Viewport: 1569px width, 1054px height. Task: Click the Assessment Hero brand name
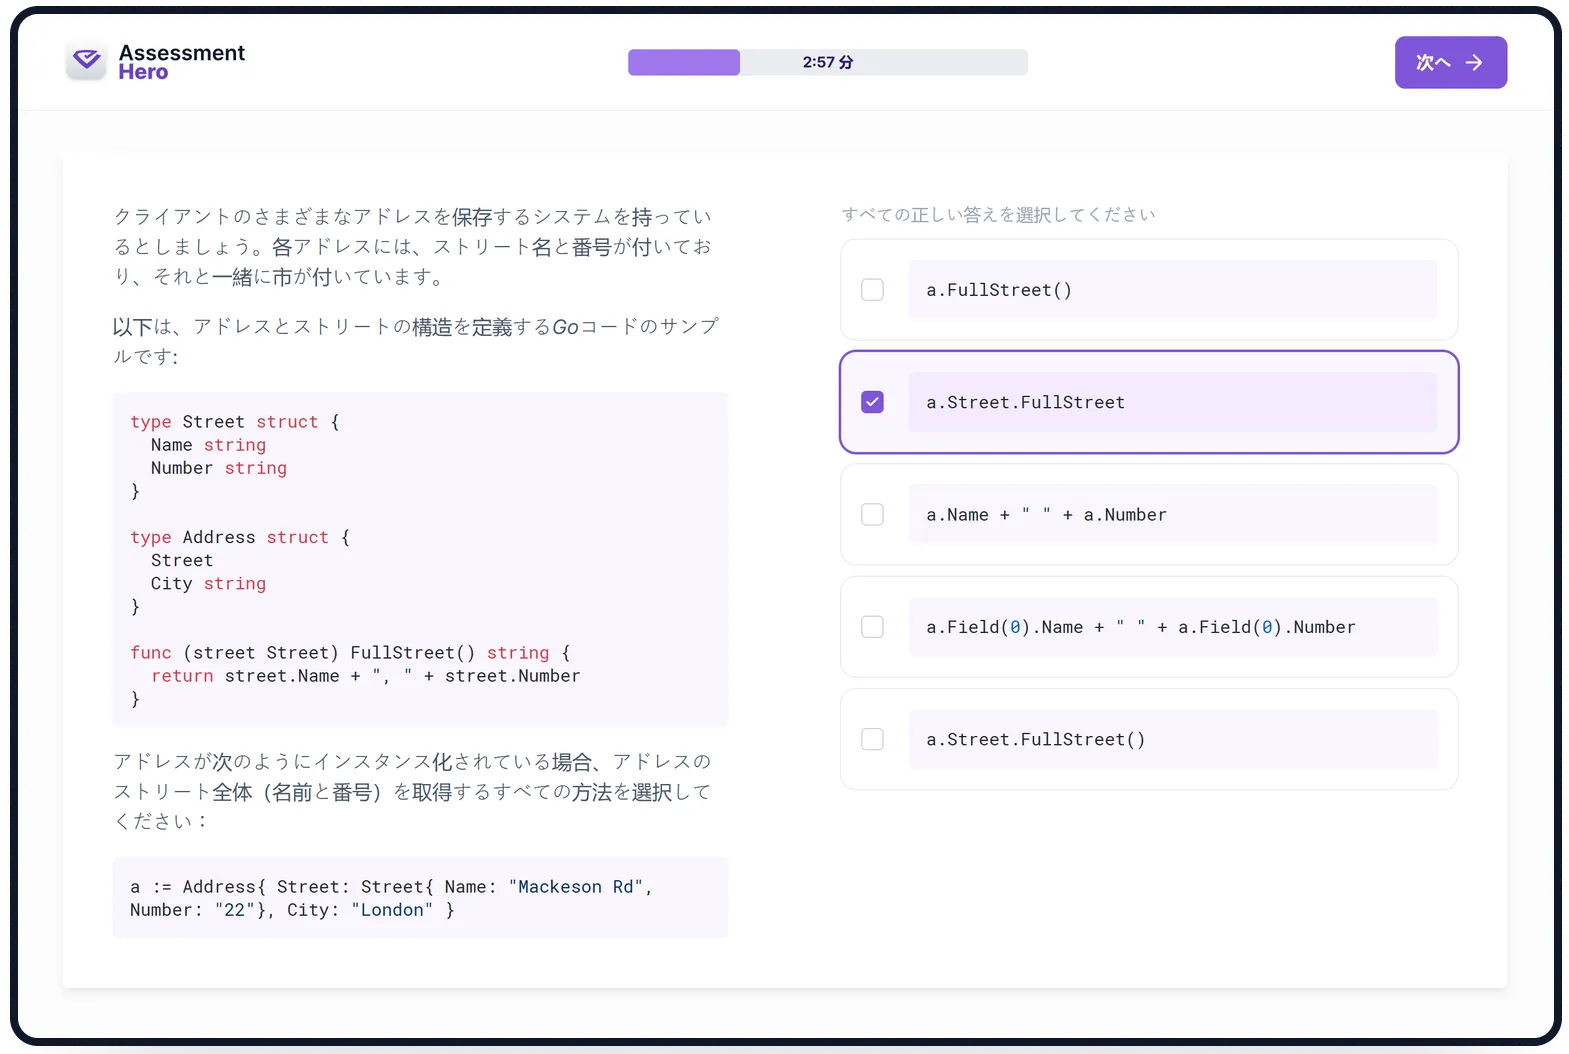click(x=181, y=62)
